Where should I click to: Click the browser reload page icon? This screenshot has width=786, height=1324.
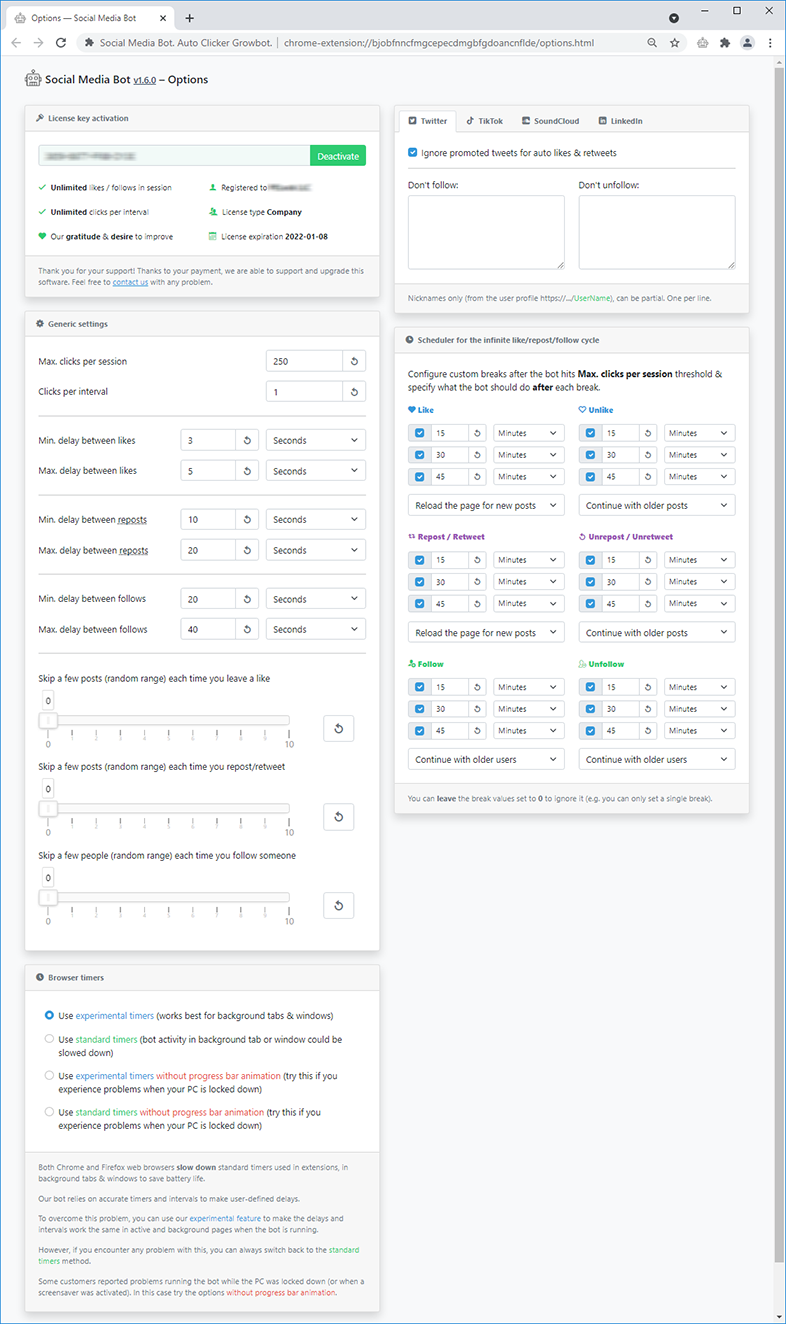click(61, 43)
